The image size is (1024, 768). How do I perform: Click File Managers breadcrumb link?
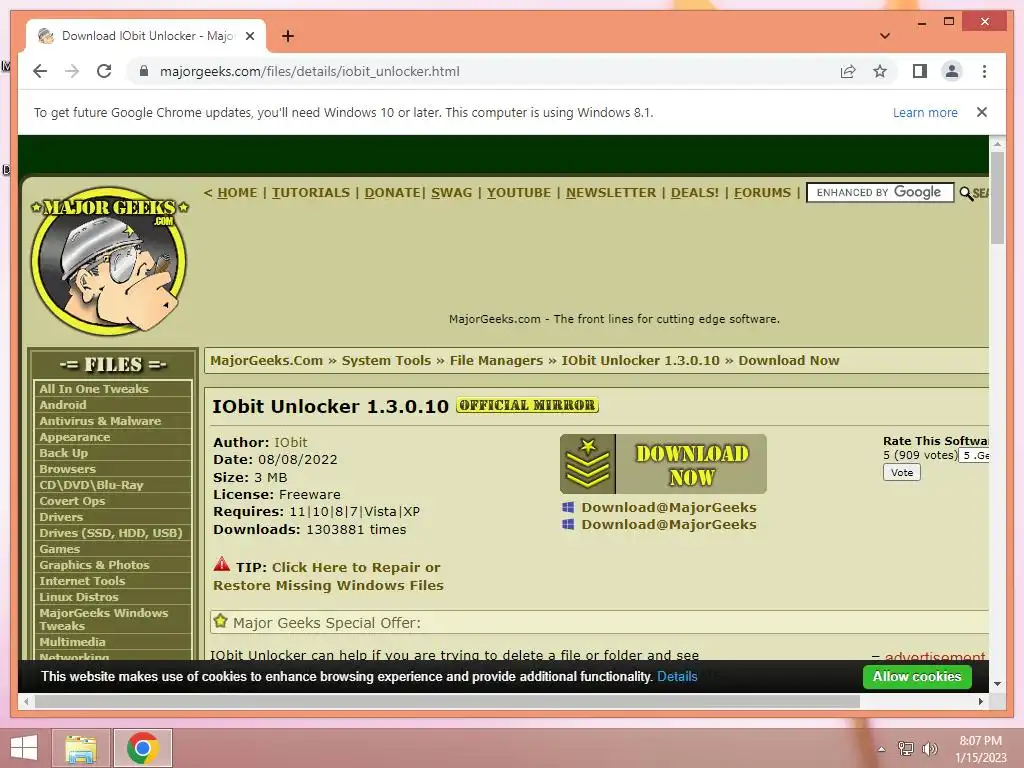pyautogui.click(x=496, y=360)
